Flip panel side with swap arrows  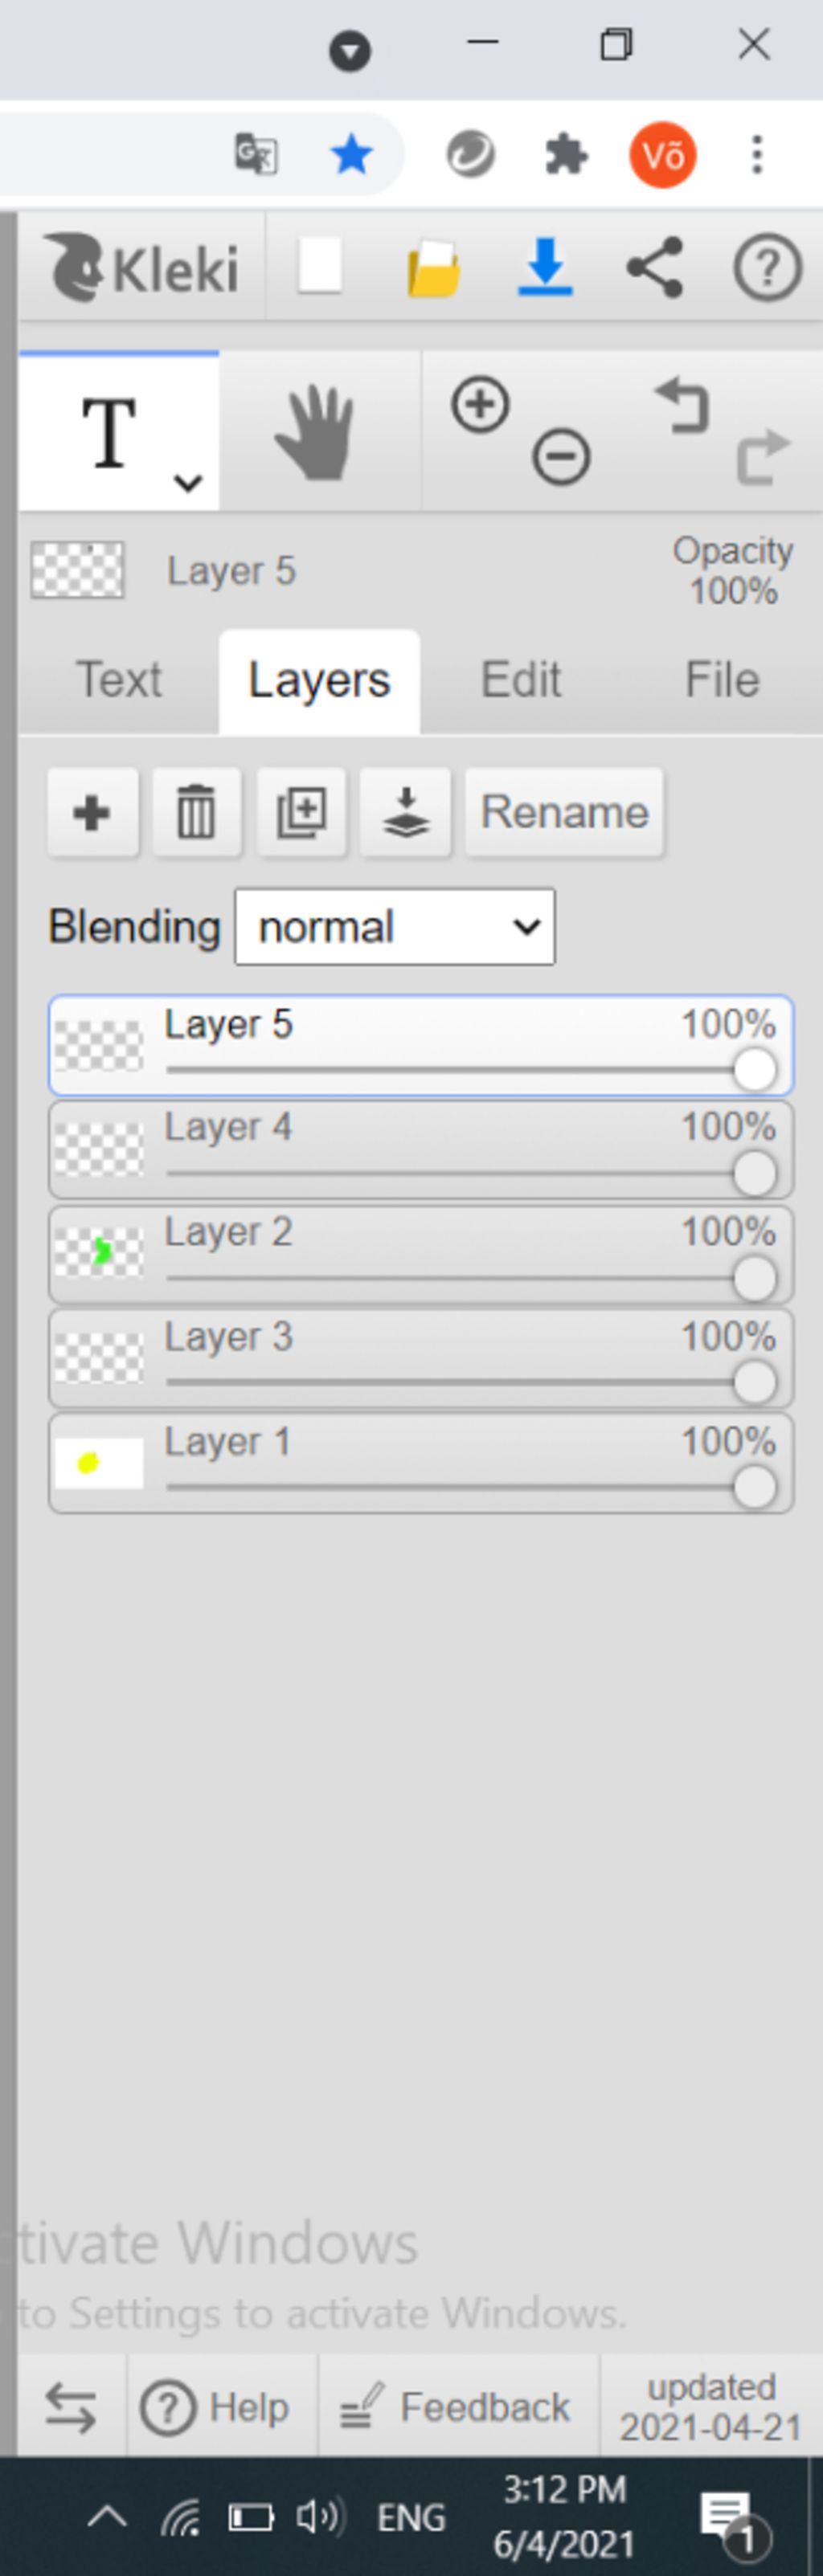[x=71, y=2408]
